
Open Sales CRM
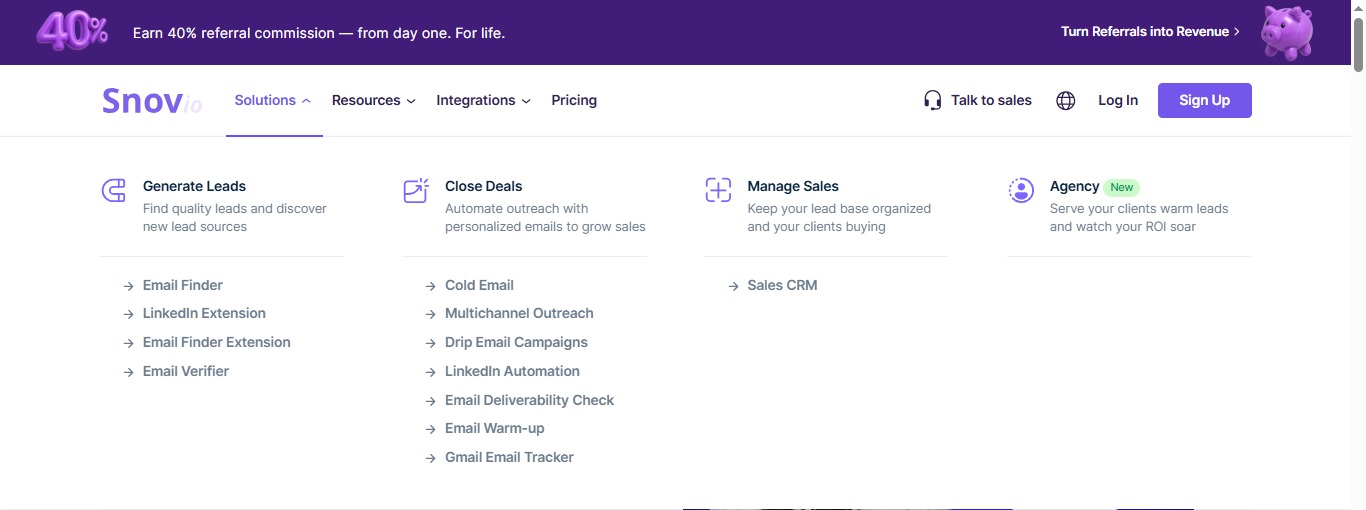782,285
